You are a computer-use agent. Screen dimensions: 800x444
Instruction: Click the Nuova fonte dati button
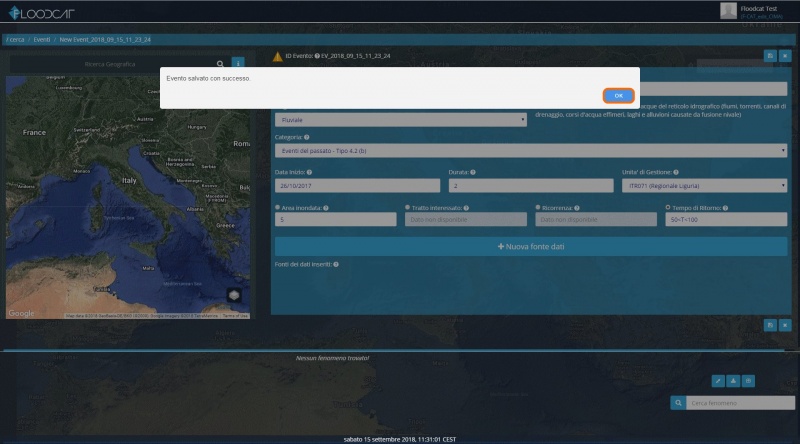click(x=530, y=246)
